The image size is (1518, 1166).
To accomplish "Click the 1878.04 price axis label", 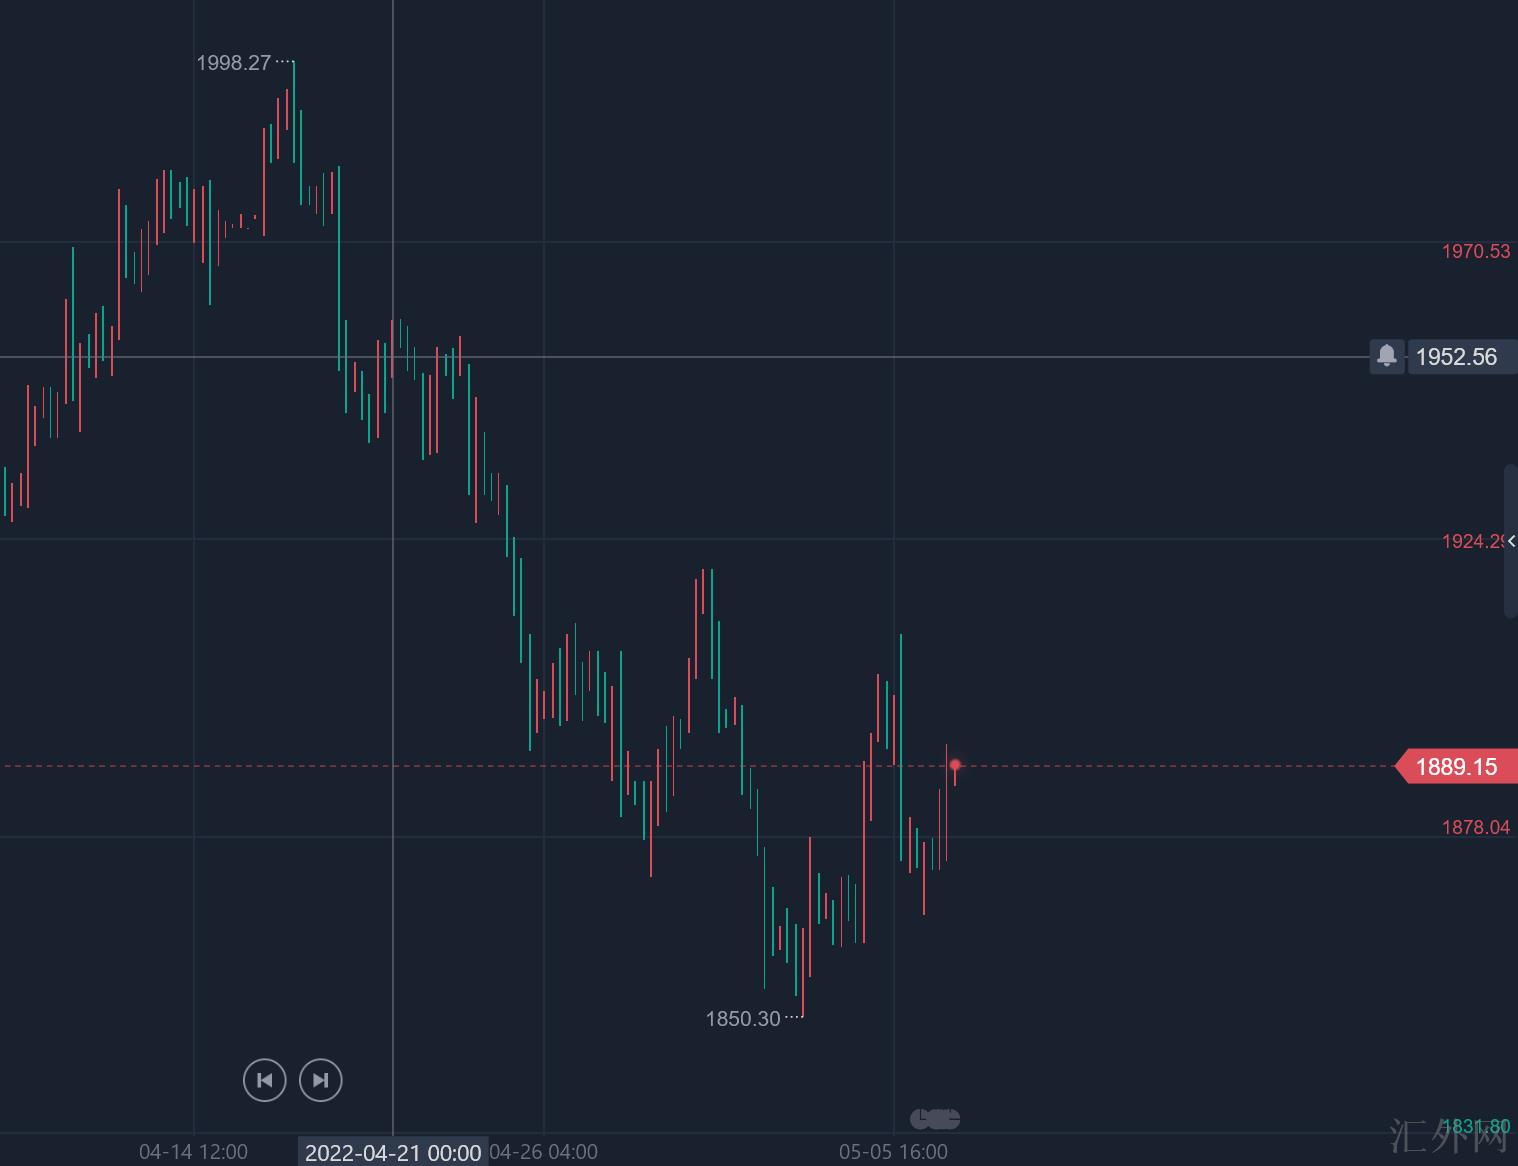I will 1475,827.
